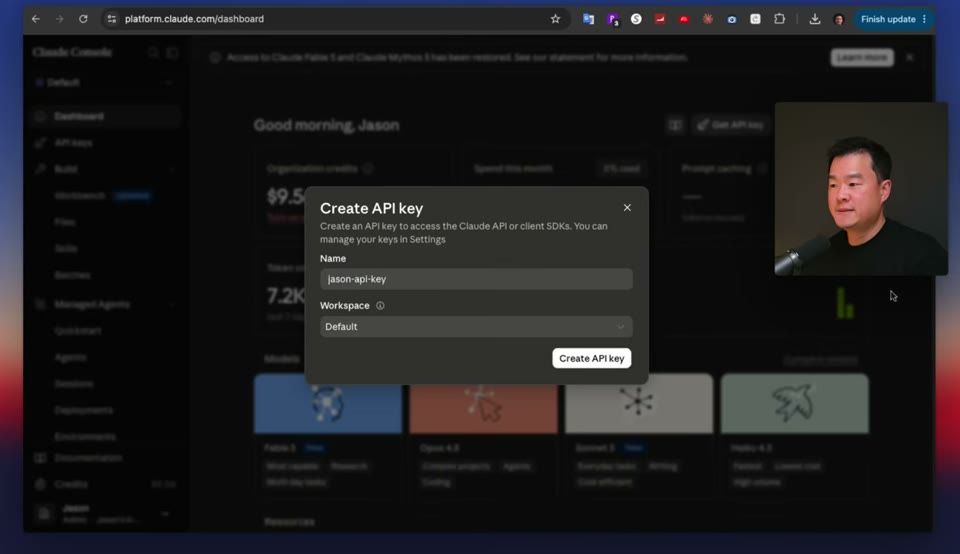Open the red oval extension icon

(x=684, y=19)
